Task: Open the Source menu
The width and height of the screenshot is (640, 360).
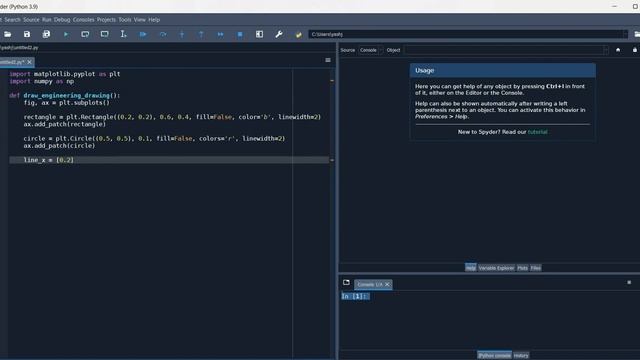Action: point(31,20)
